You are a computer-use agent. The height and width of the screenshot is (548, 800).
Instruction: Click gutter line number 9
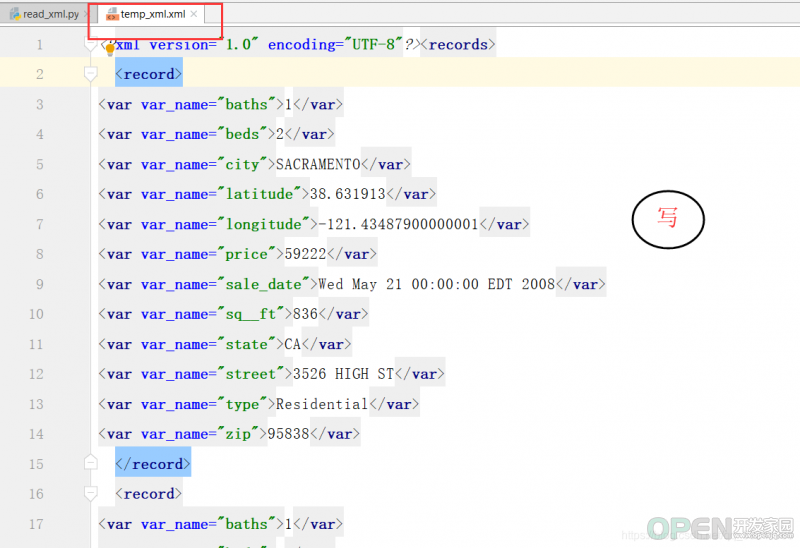[40, 284]
